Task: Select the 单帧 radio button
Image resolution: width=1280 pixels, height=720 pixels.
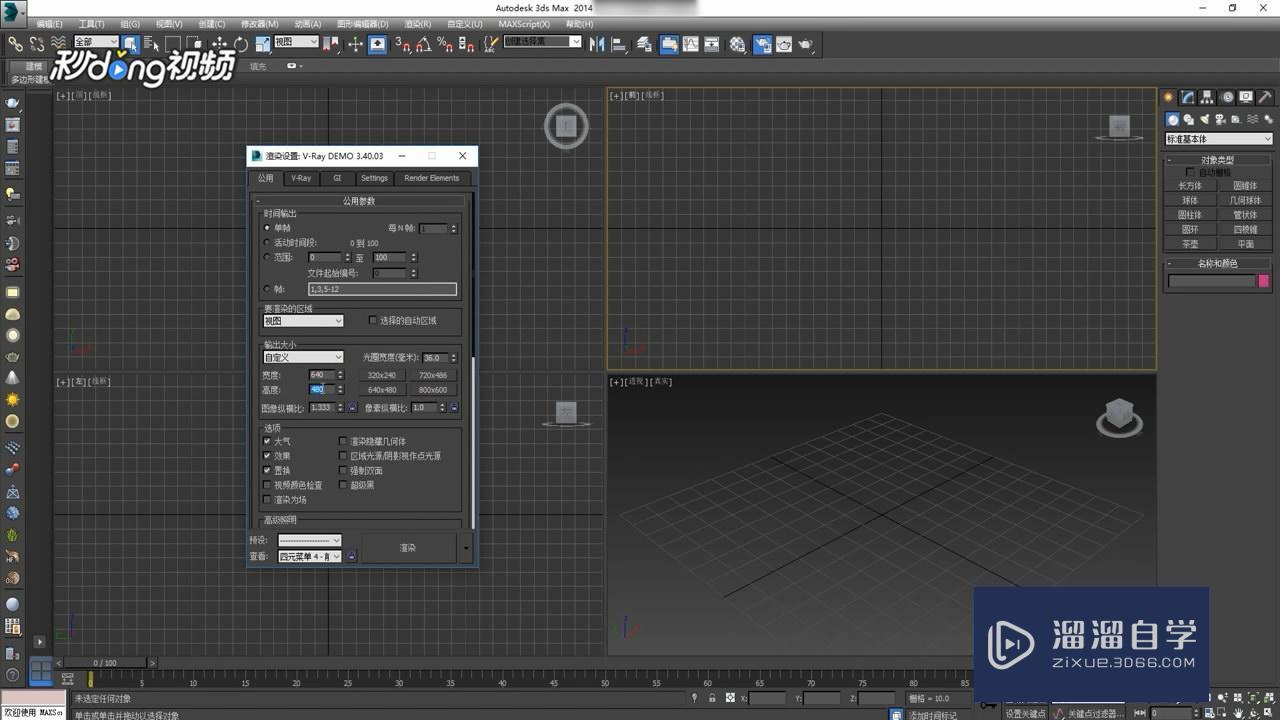Action: click(x=267, y=228)
